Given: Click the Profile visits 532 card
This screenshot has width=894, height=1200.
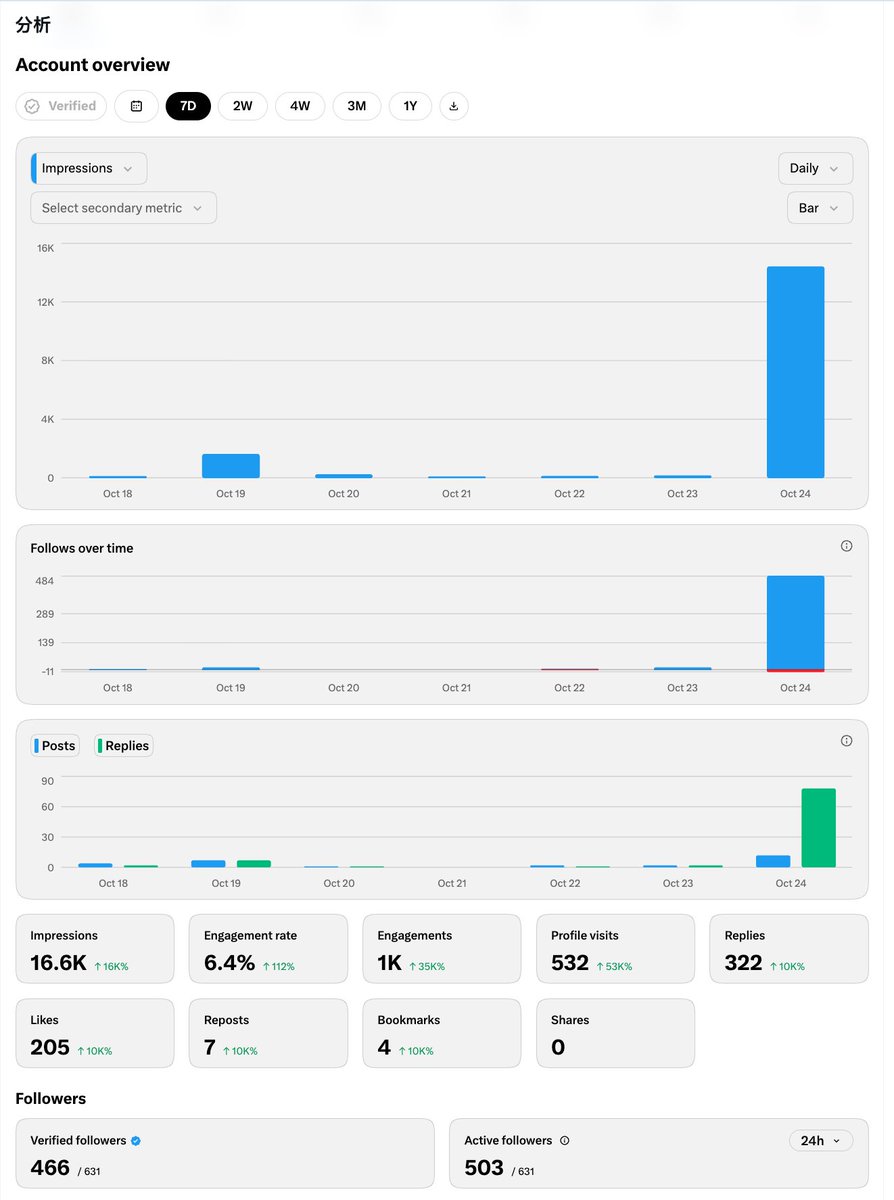Looking at the screenshot, I should pos(615,949).
